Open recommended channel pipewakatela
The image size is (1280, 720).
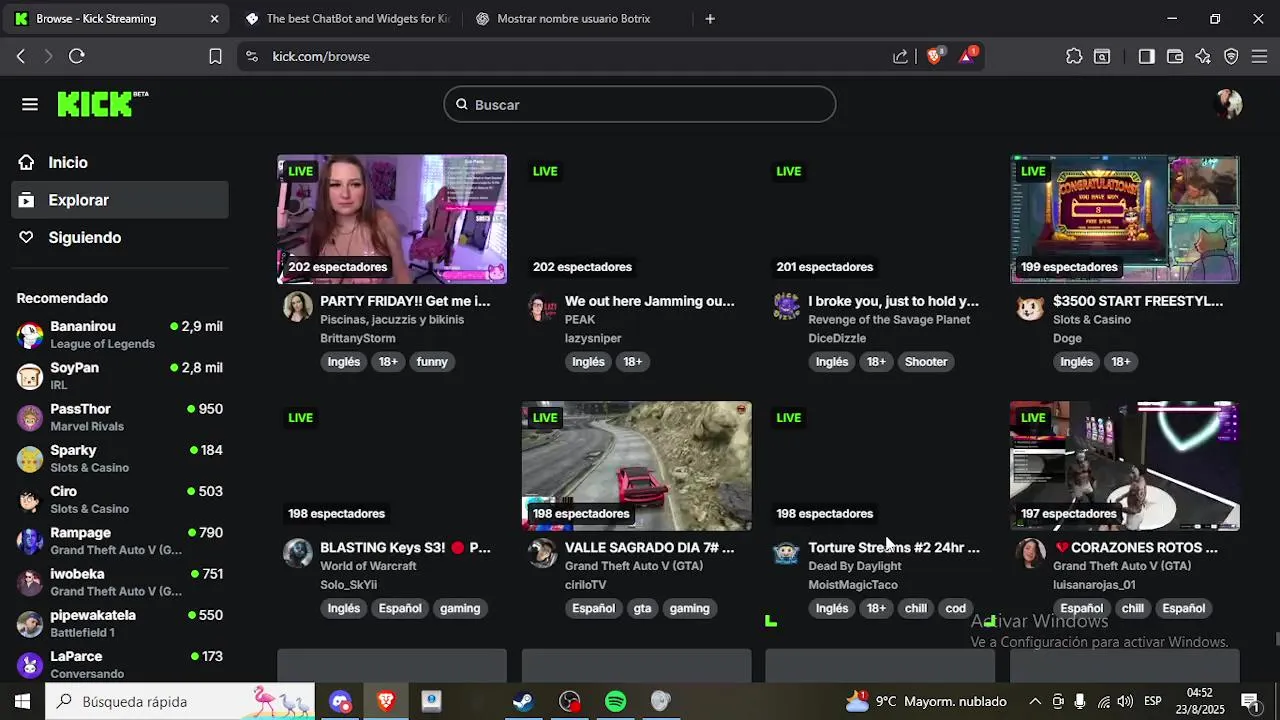pyautogui.click(x=120, y=623)
